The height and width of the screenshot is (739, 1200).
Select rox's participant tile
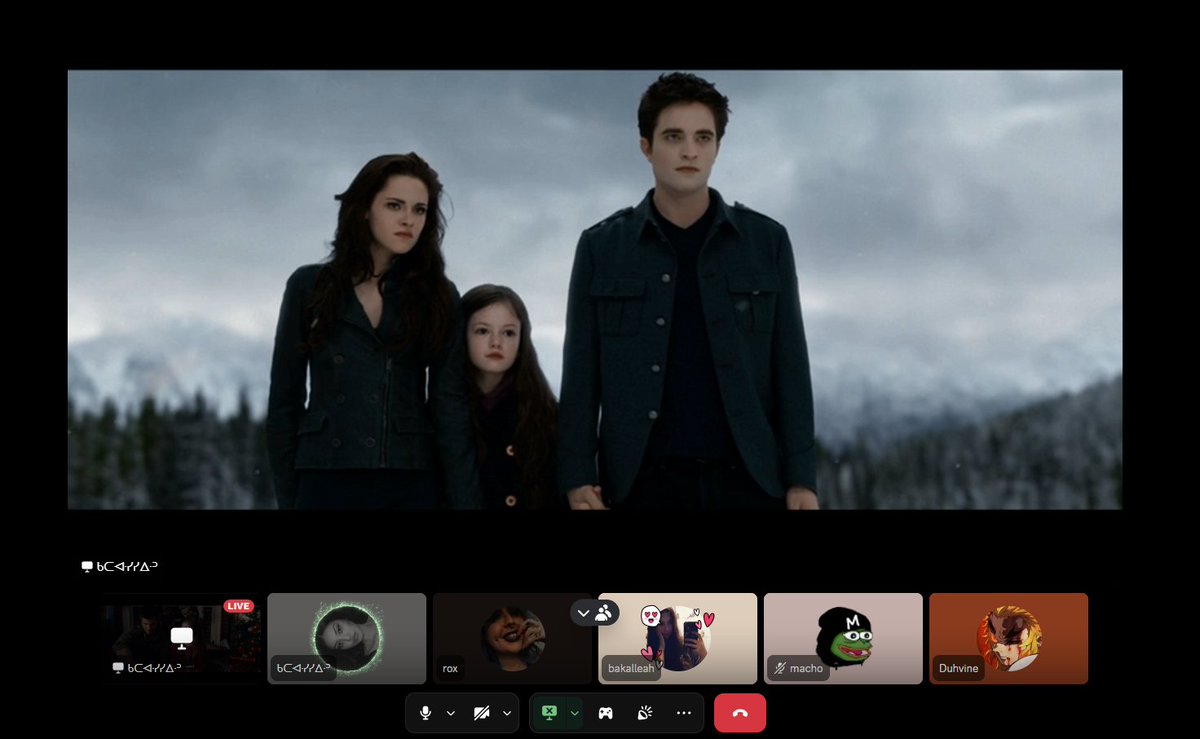(x=512, y=638)
